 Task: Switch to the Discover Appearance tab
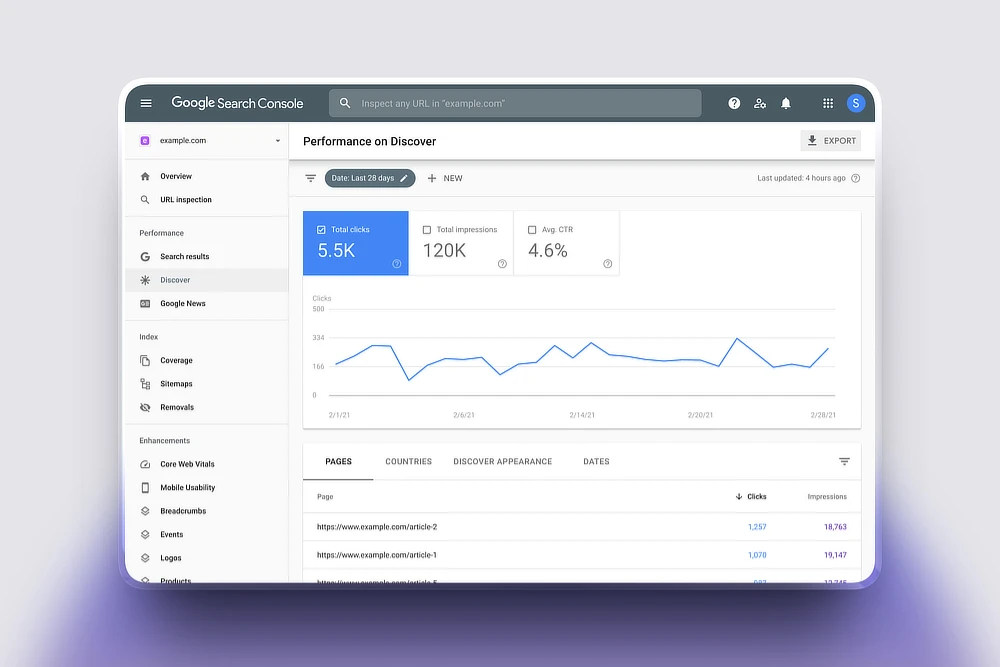pos(503,462)
